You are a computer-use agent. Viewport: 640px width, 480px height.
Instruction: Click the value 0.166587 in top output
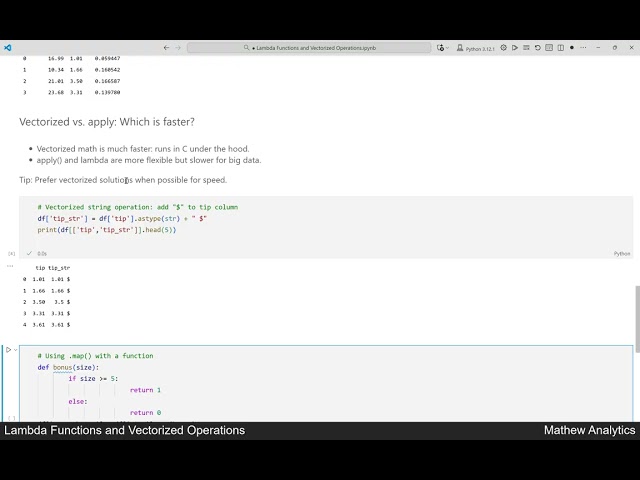(107, 81)
